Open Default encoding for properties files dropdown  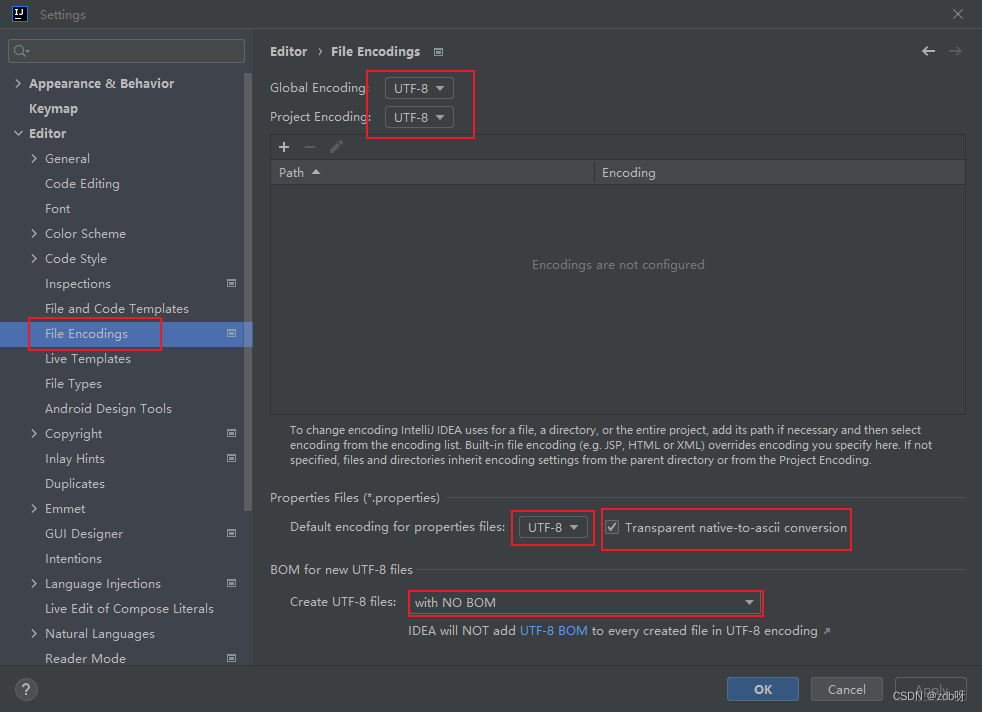553,527
